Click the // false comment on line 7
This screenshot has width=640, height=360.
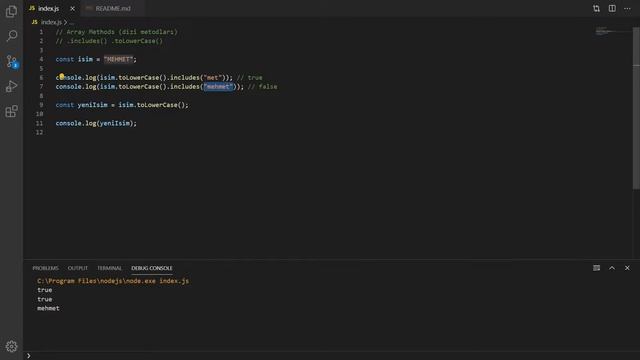(262, 87)
